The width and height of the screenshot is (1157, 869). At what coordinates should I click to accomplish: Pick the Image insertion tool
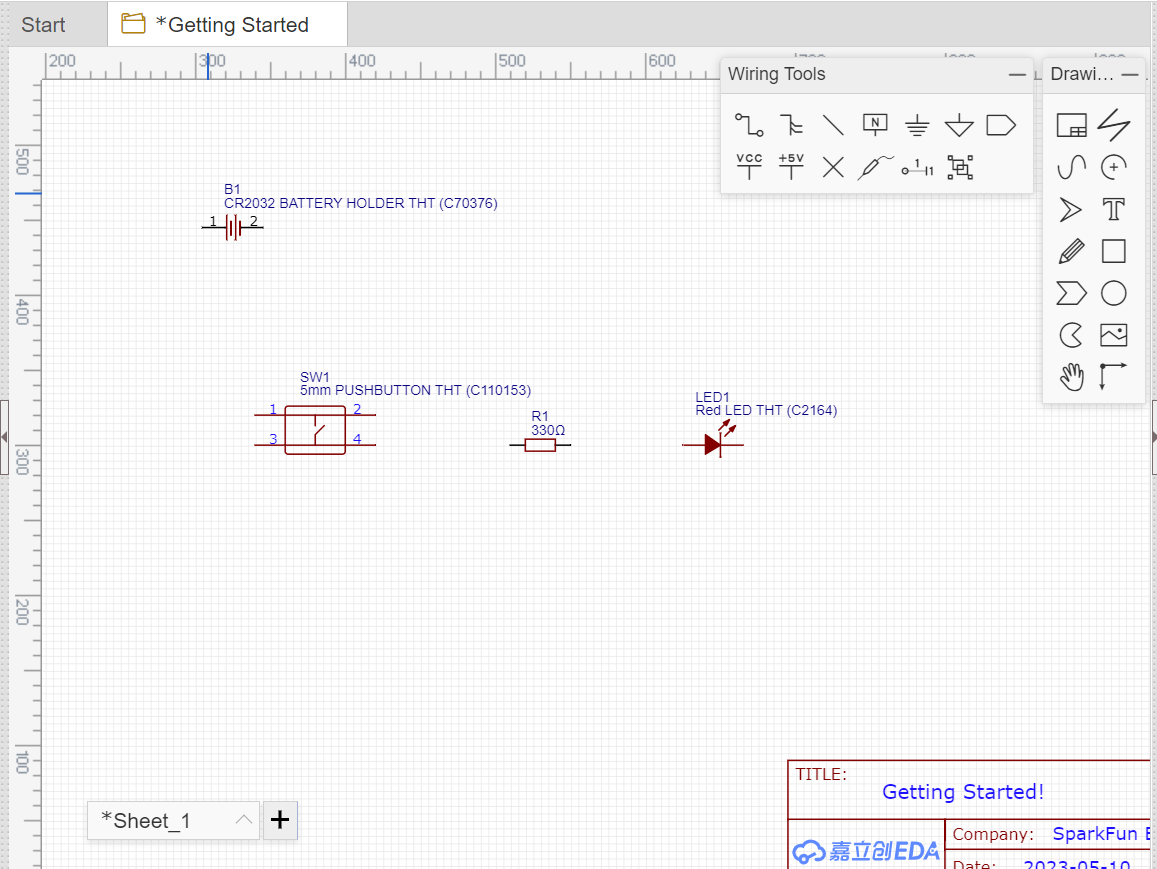pos(1113,335)
